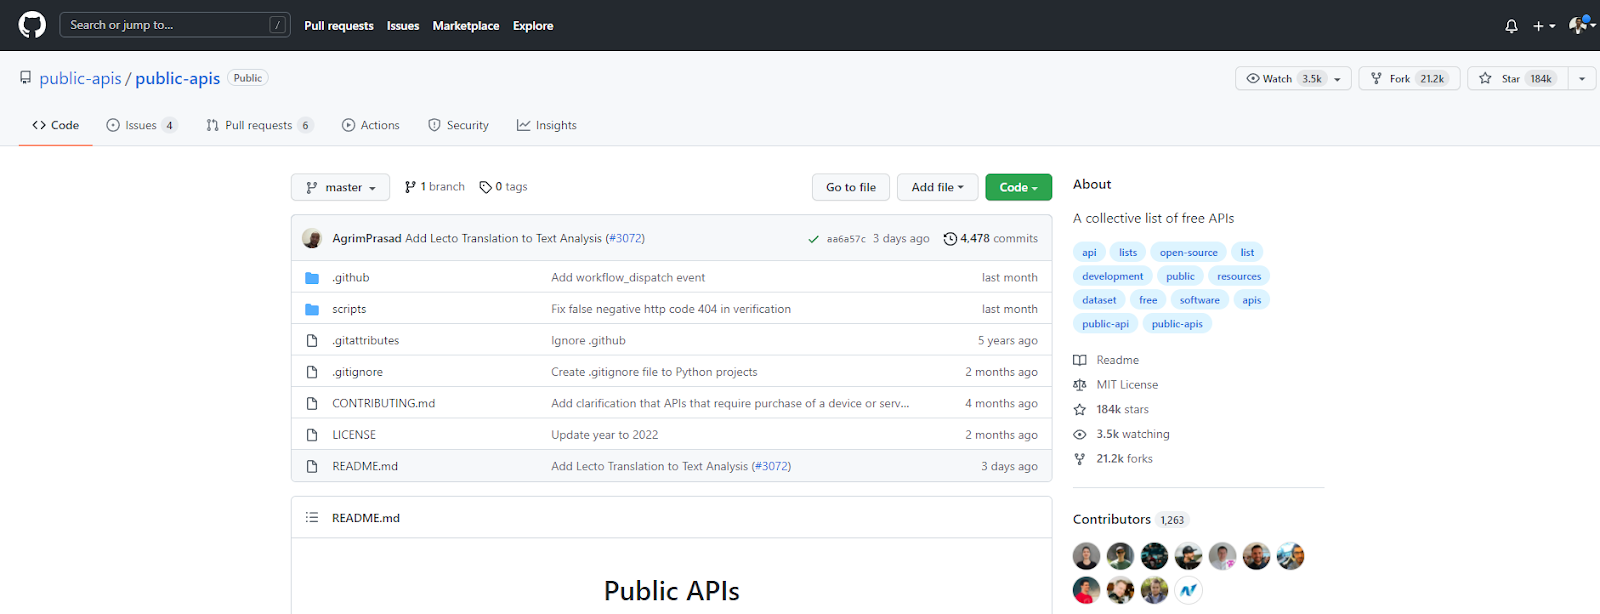The height and width of the screenshot is (614, 1600).
Task: Click the Go to file button
Action: [851, 187]
